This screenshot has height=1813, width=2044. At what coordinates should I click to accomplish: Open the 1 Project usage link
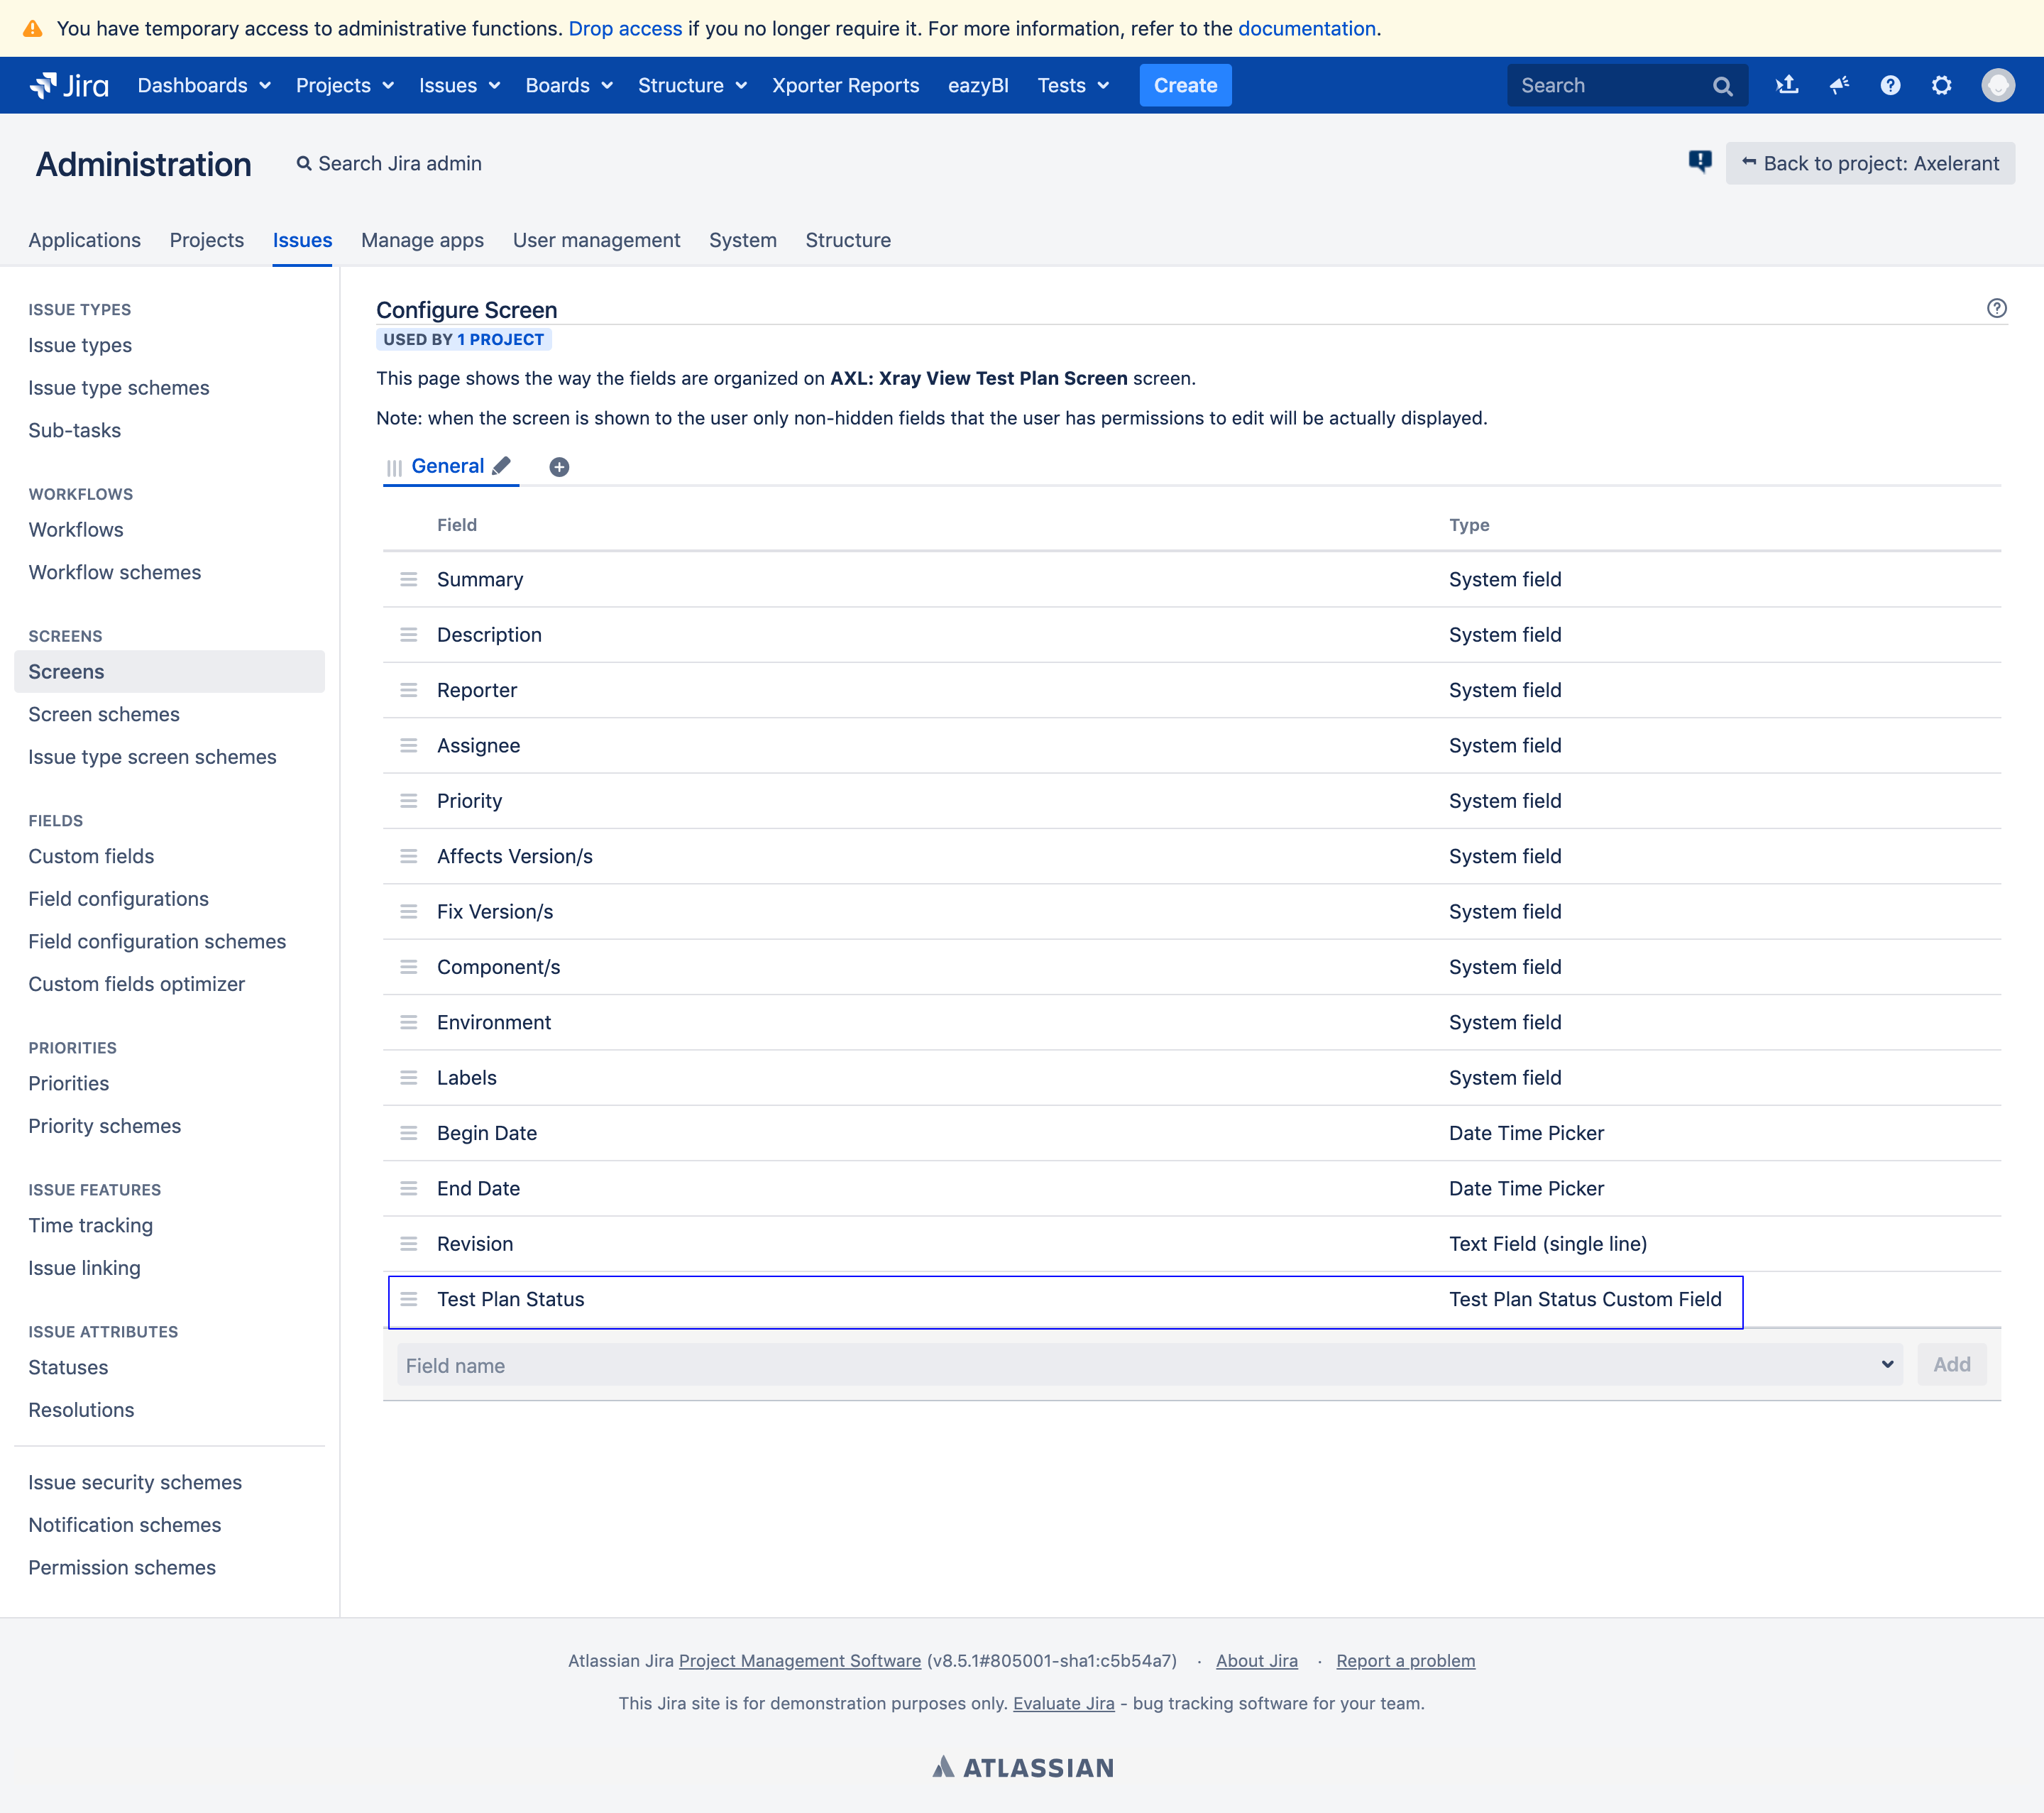501,339
